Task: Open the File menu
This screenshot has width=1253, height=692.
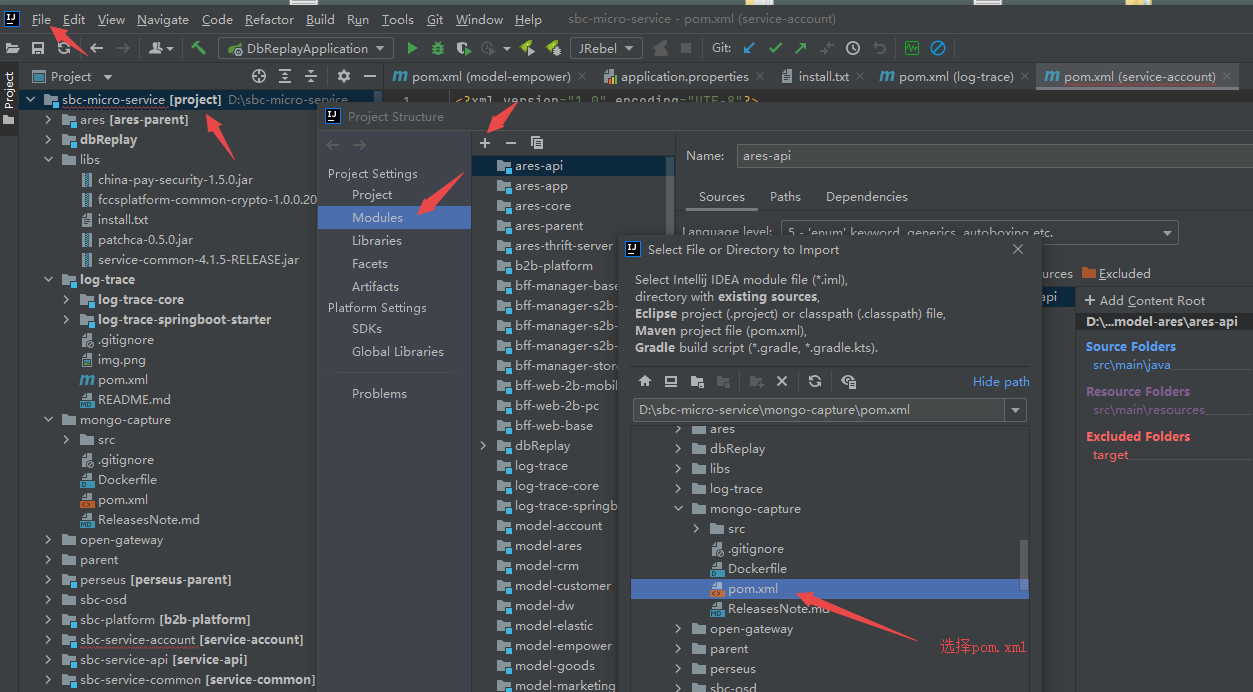Action: 41,19
